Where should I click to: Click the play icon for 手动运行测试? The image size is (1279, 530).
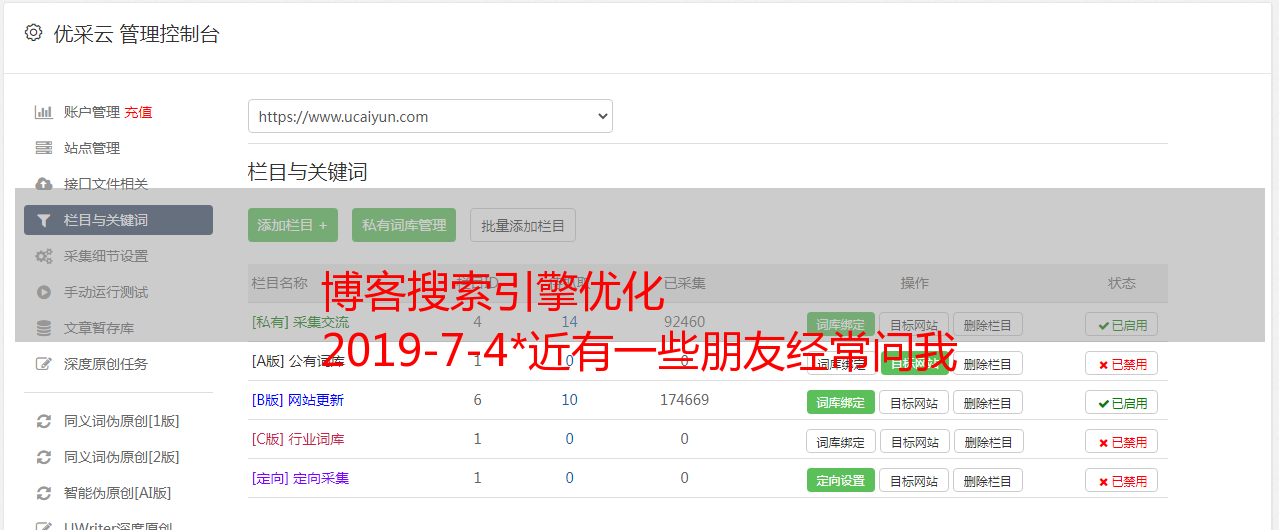(43, 292)
